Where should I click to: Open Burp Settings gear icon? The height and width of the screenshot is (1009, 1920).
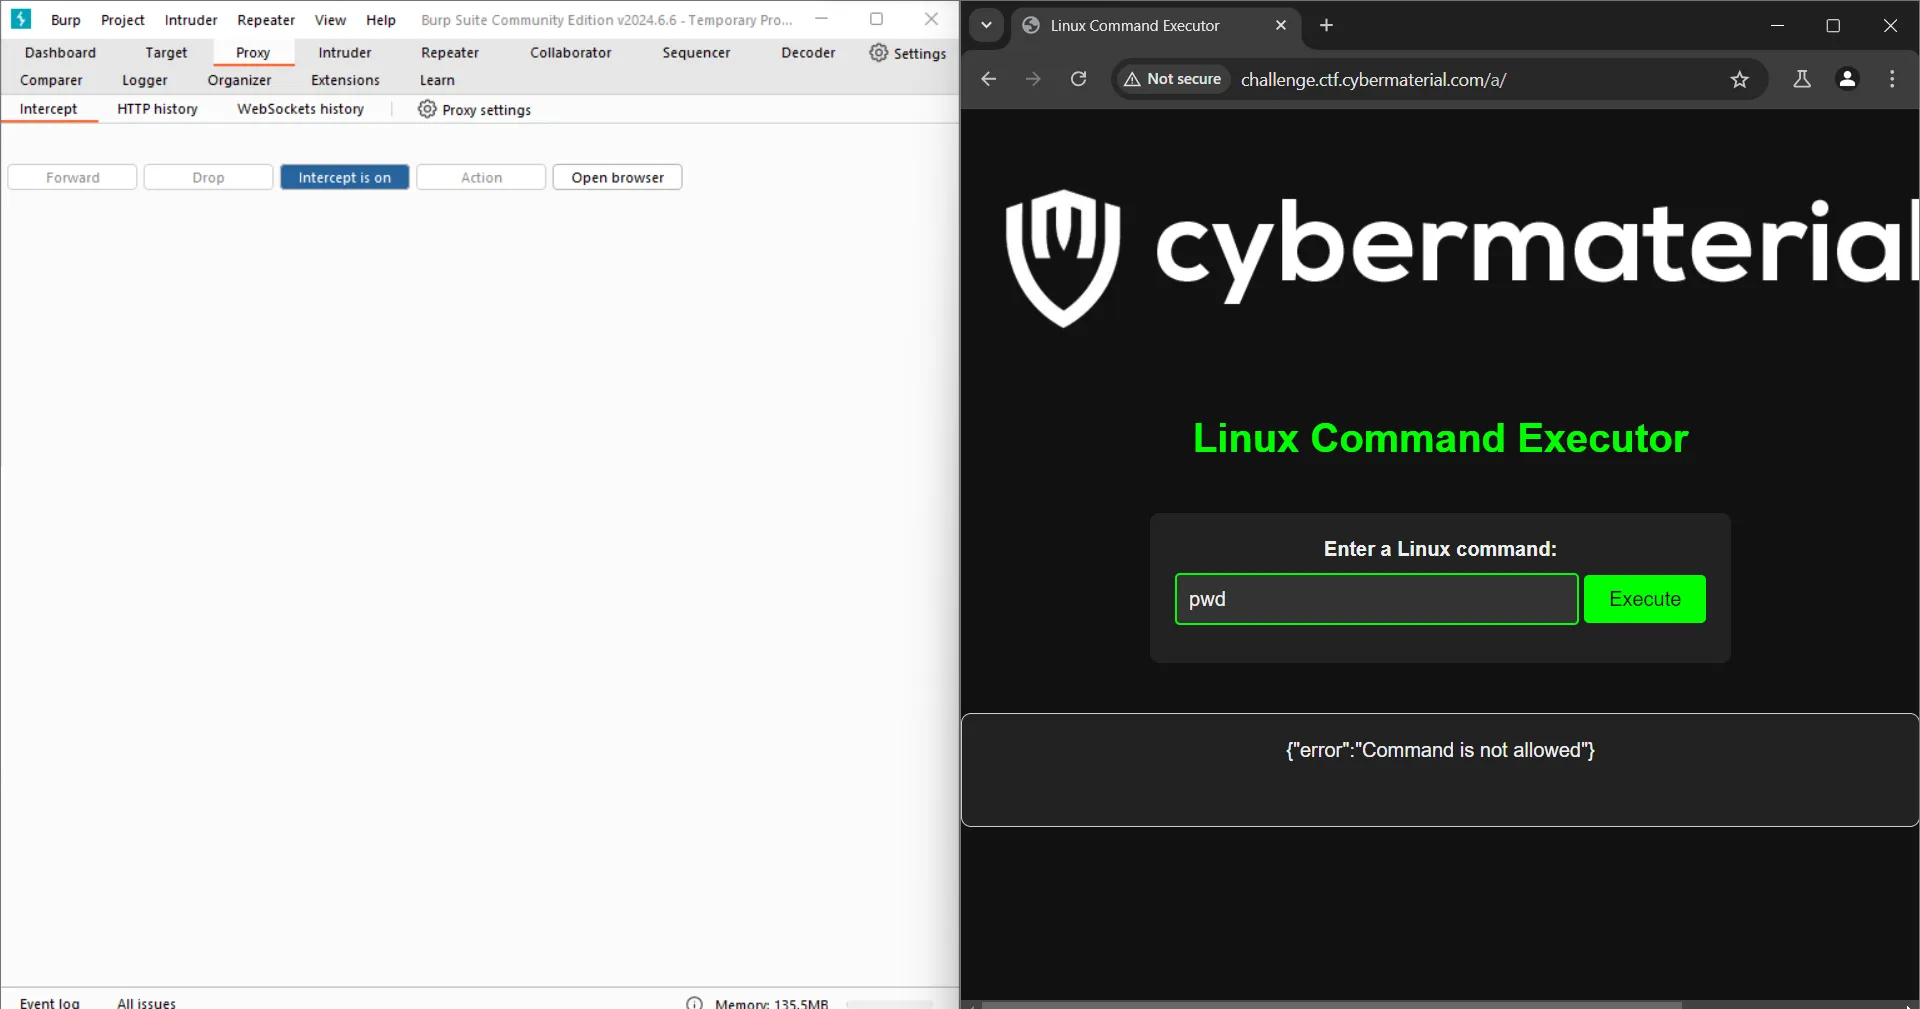(878, 53)
